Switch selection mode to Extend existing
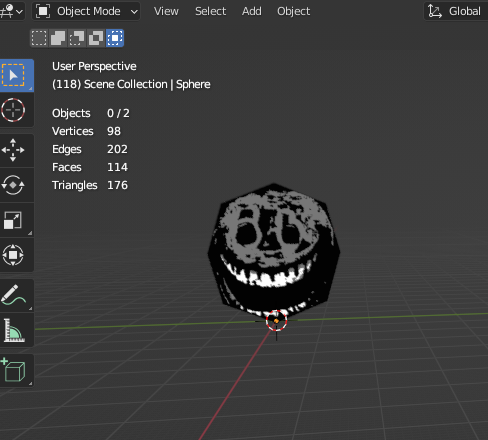This screenshot has height=440, width=488. point(58,38)
